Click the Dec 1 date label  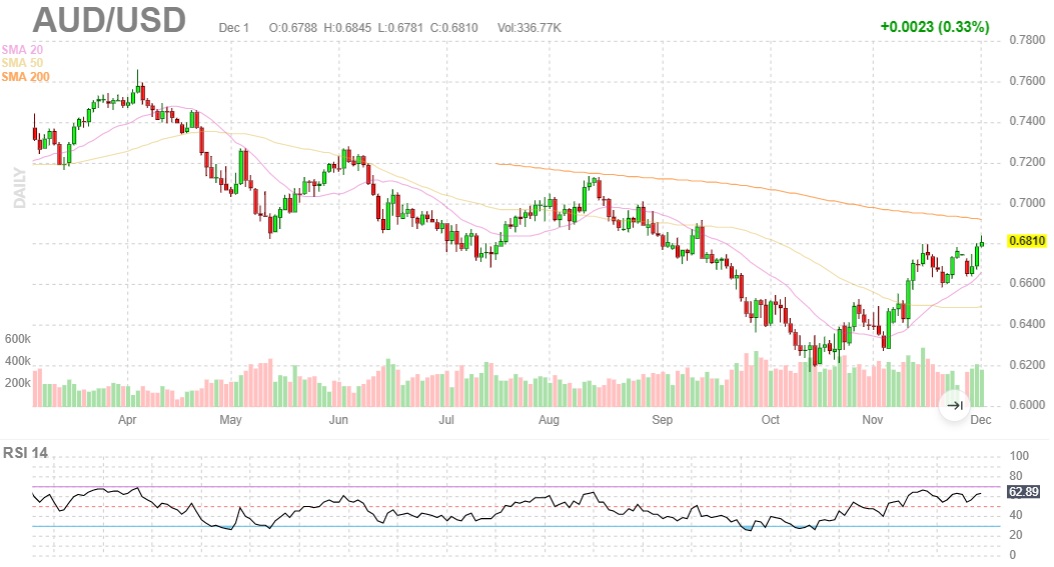(234, 28)
